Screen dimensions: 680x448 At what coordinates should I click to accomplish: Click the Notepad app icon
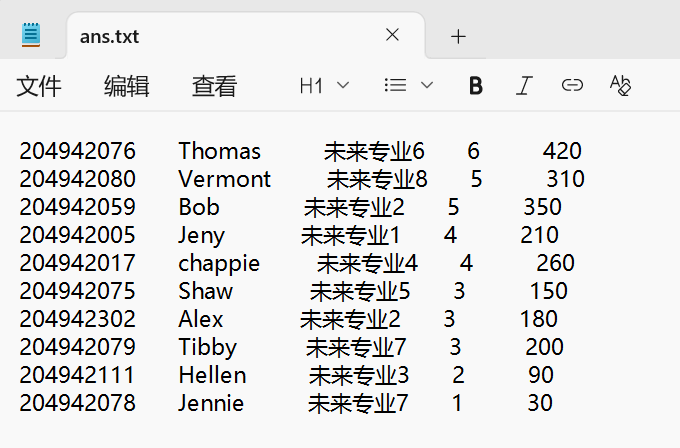tap(31, 35)
